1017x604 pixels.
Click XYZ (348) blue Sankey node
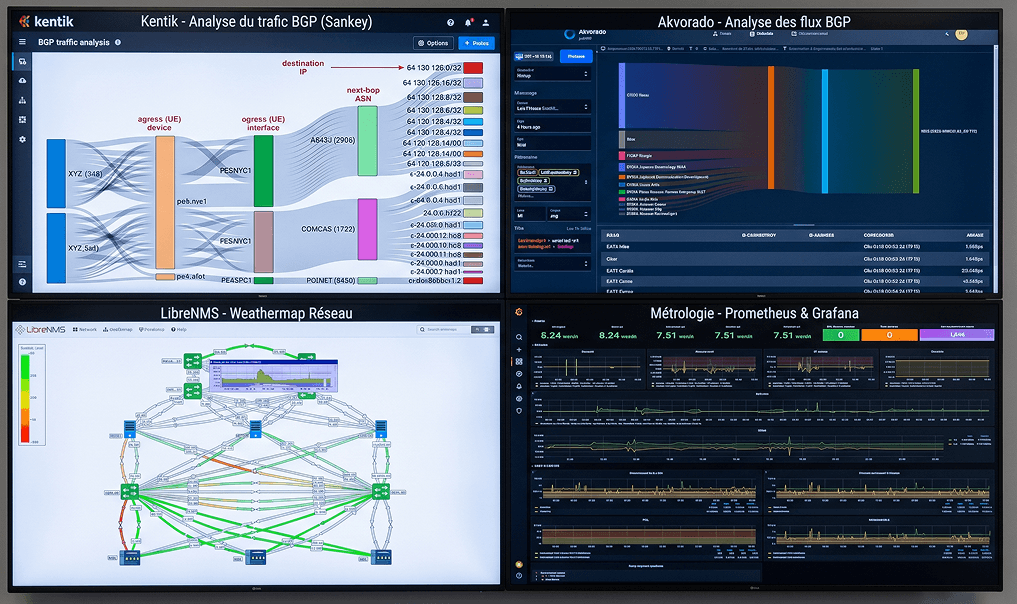point(56,173)
